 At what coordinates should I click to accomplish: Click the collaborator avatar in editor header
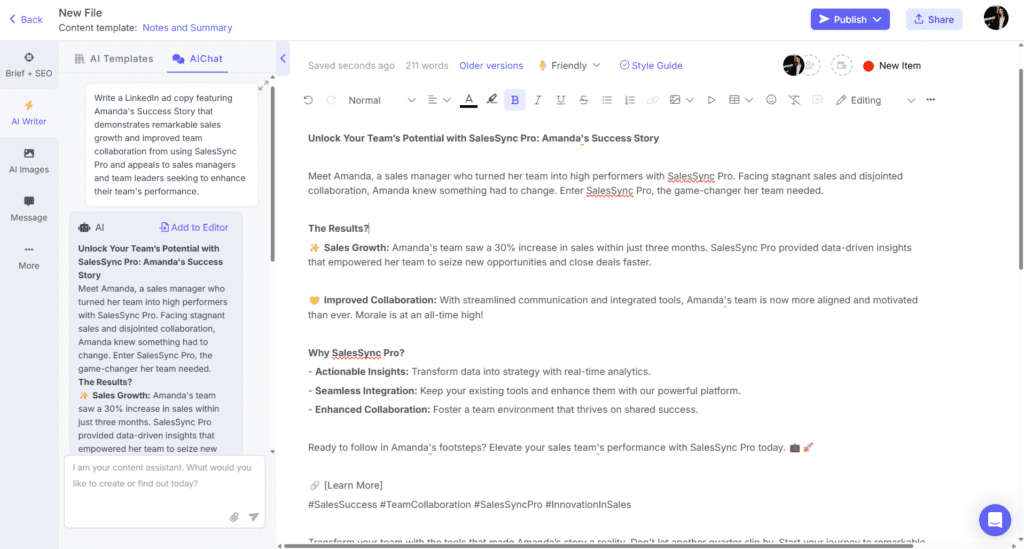(793, 65)
